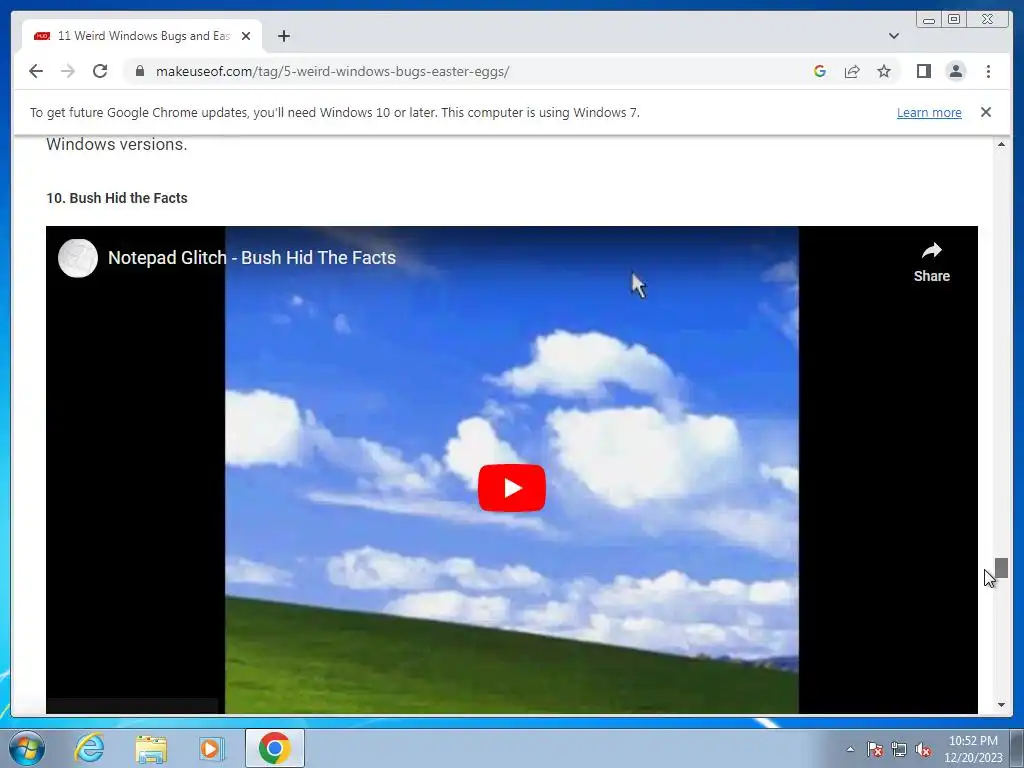Click the Chrome taskbar button

(x=274, y=748)
